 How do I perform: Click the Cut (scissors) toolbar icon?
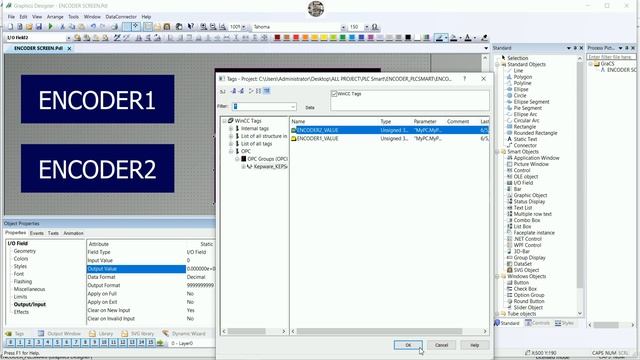tap(62, 27)
